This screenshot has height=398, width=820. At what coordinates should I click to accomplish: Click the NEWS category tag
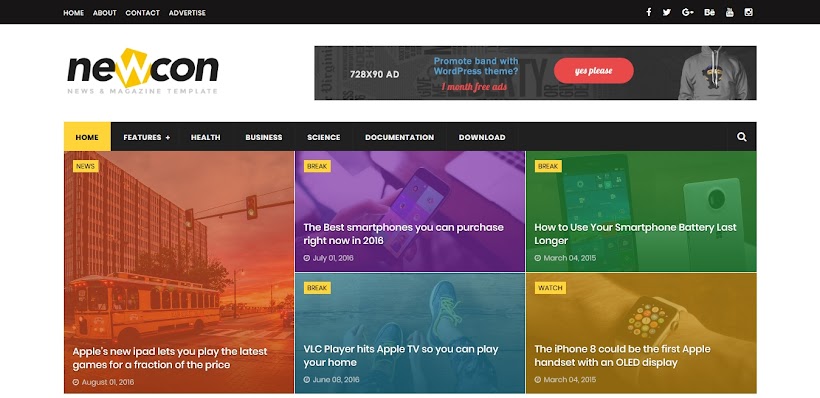coord(85,166)
